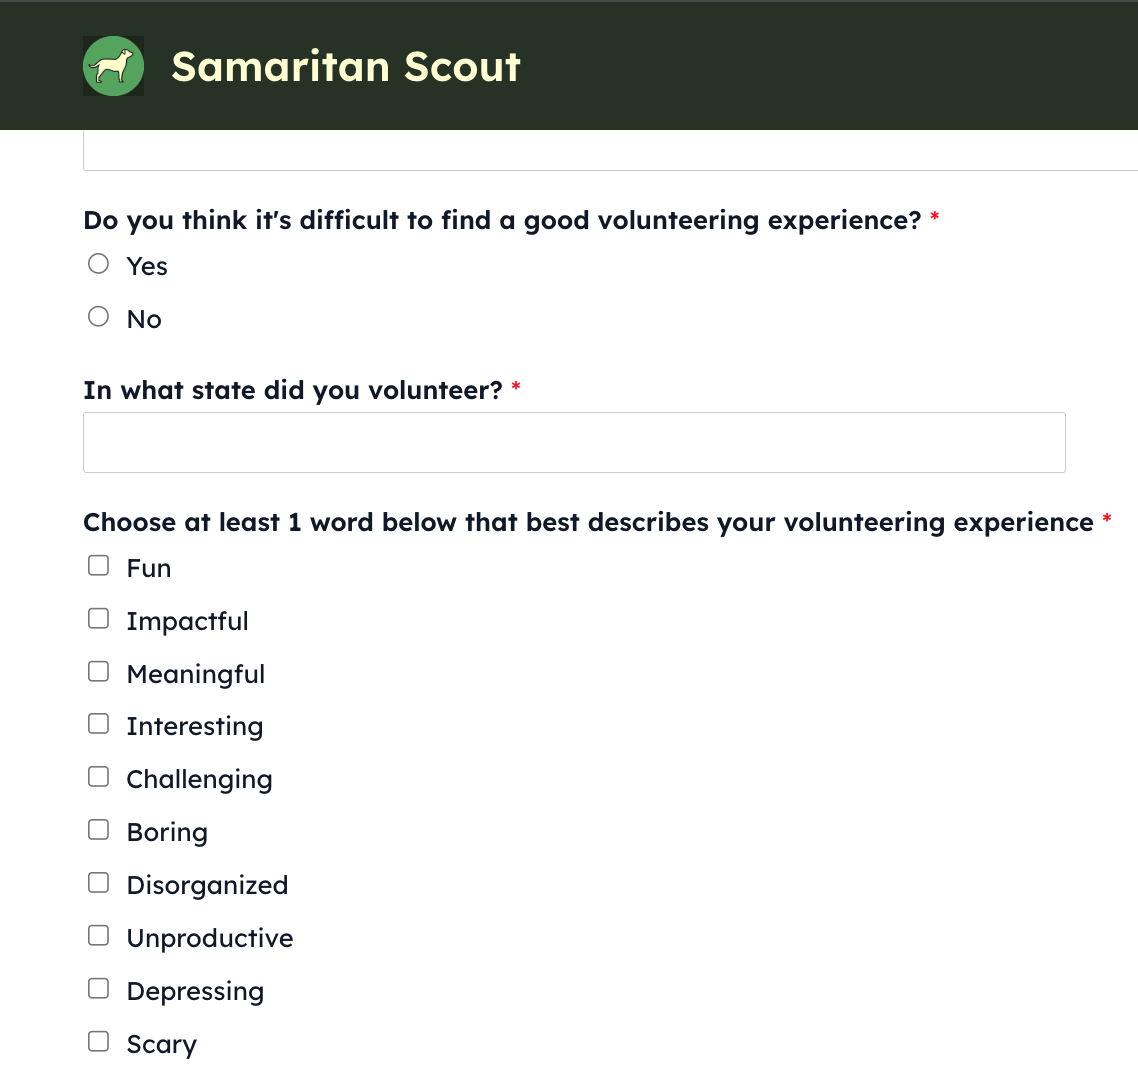Click the Unproductive label text
This screenshot has height=1072, width=1138.
click(x=210, y=938)
